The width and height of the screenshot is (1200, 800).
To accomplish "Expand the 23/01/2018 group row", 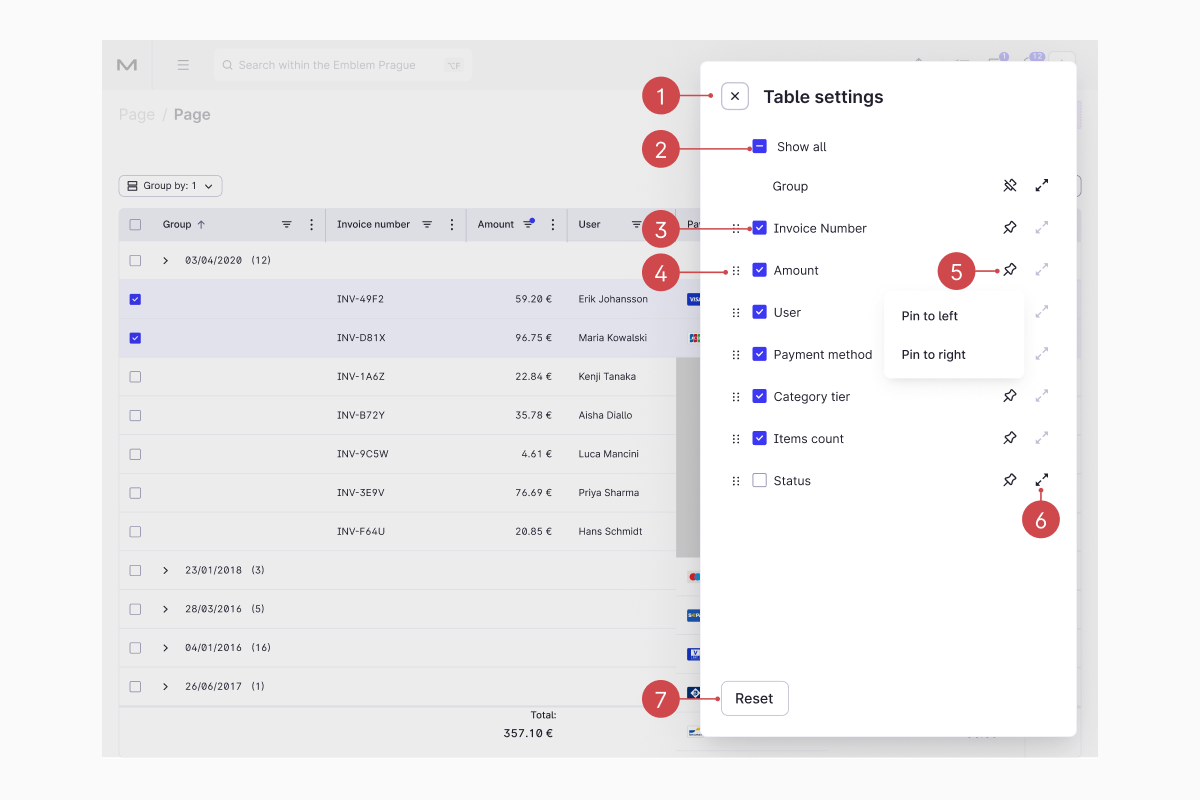I will click(x=166, y=570).
